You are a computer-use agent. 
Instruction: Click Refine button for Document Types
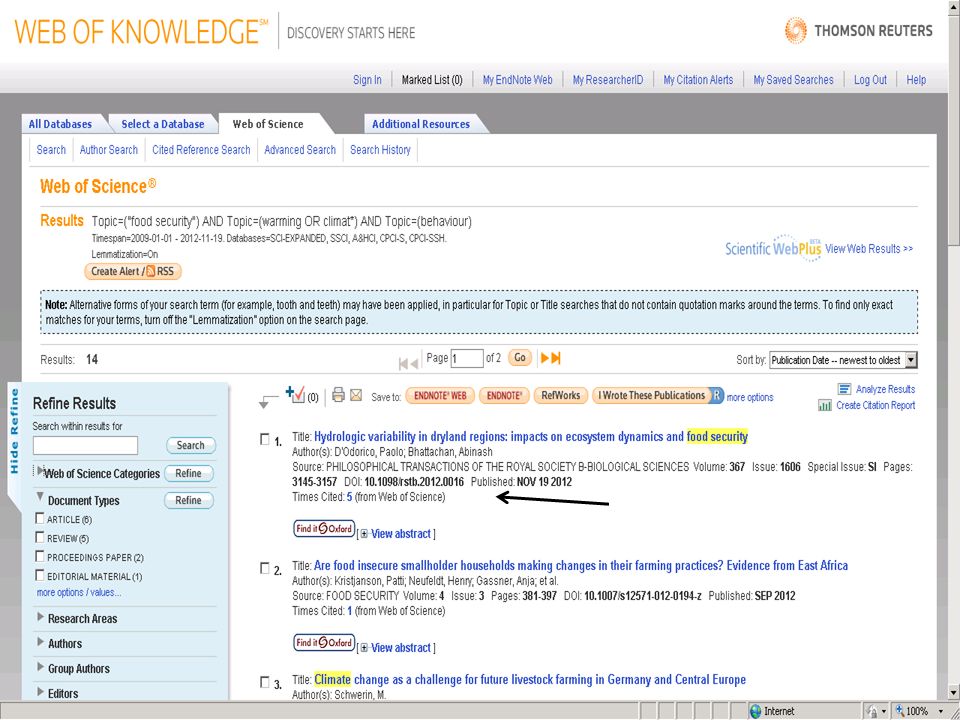pos(189,500)
